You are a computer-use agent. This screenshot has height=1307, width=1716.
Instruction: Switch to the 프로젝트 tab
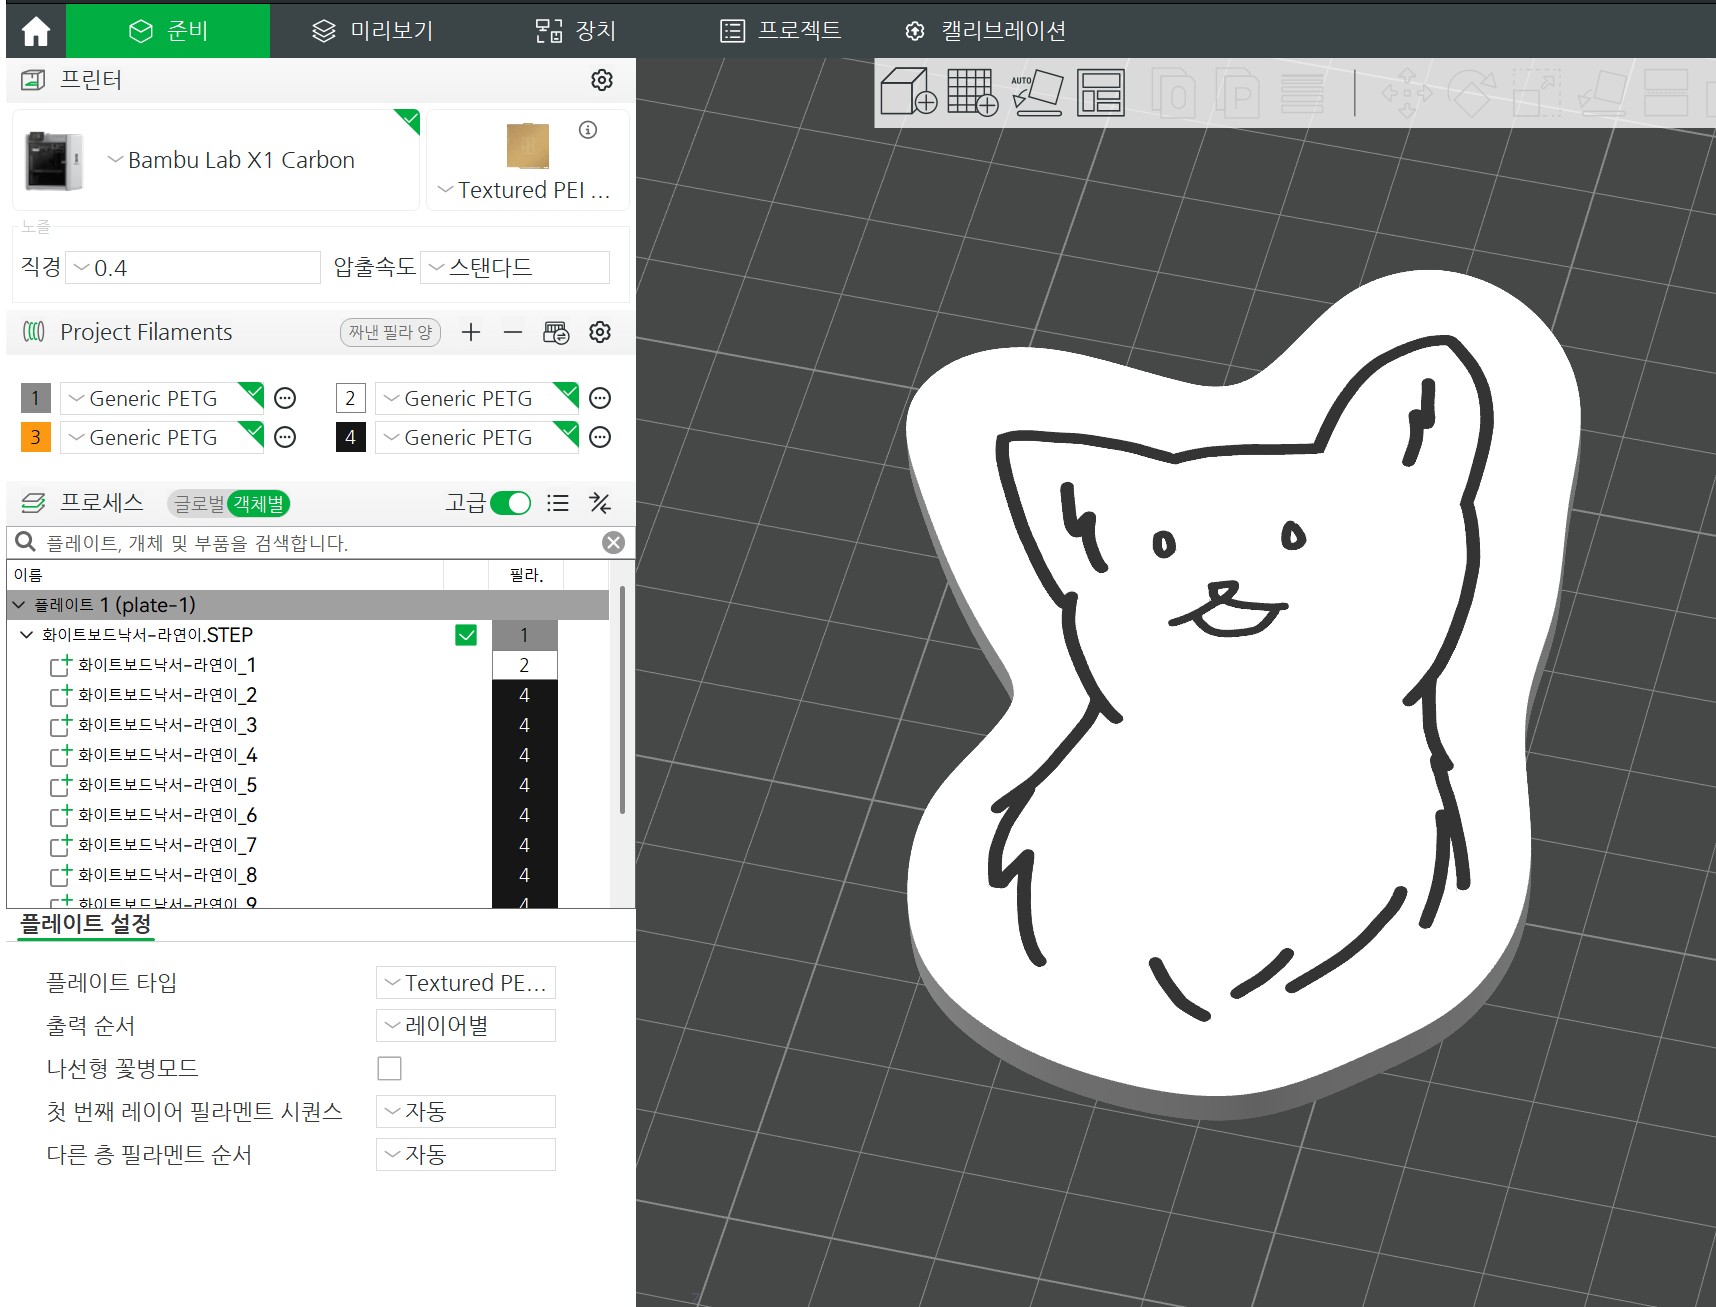point(781,31)
